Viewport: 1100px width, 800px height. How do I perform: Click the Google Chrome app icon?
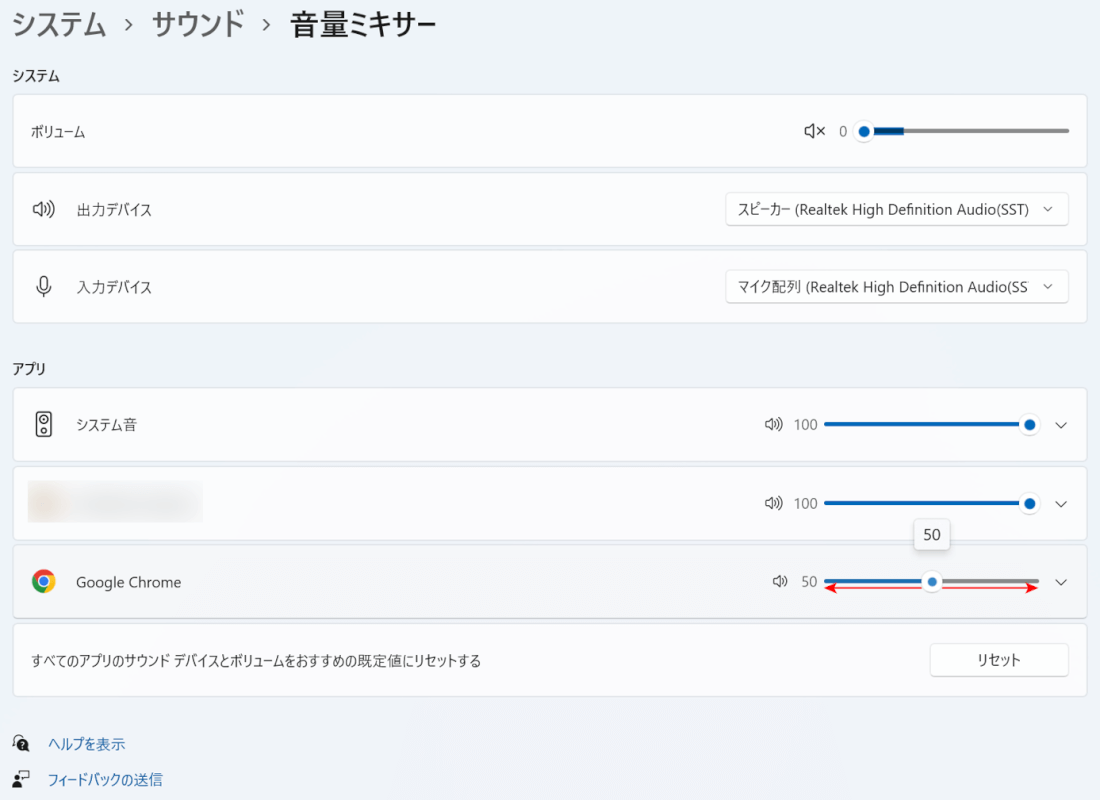coord(43,582)
